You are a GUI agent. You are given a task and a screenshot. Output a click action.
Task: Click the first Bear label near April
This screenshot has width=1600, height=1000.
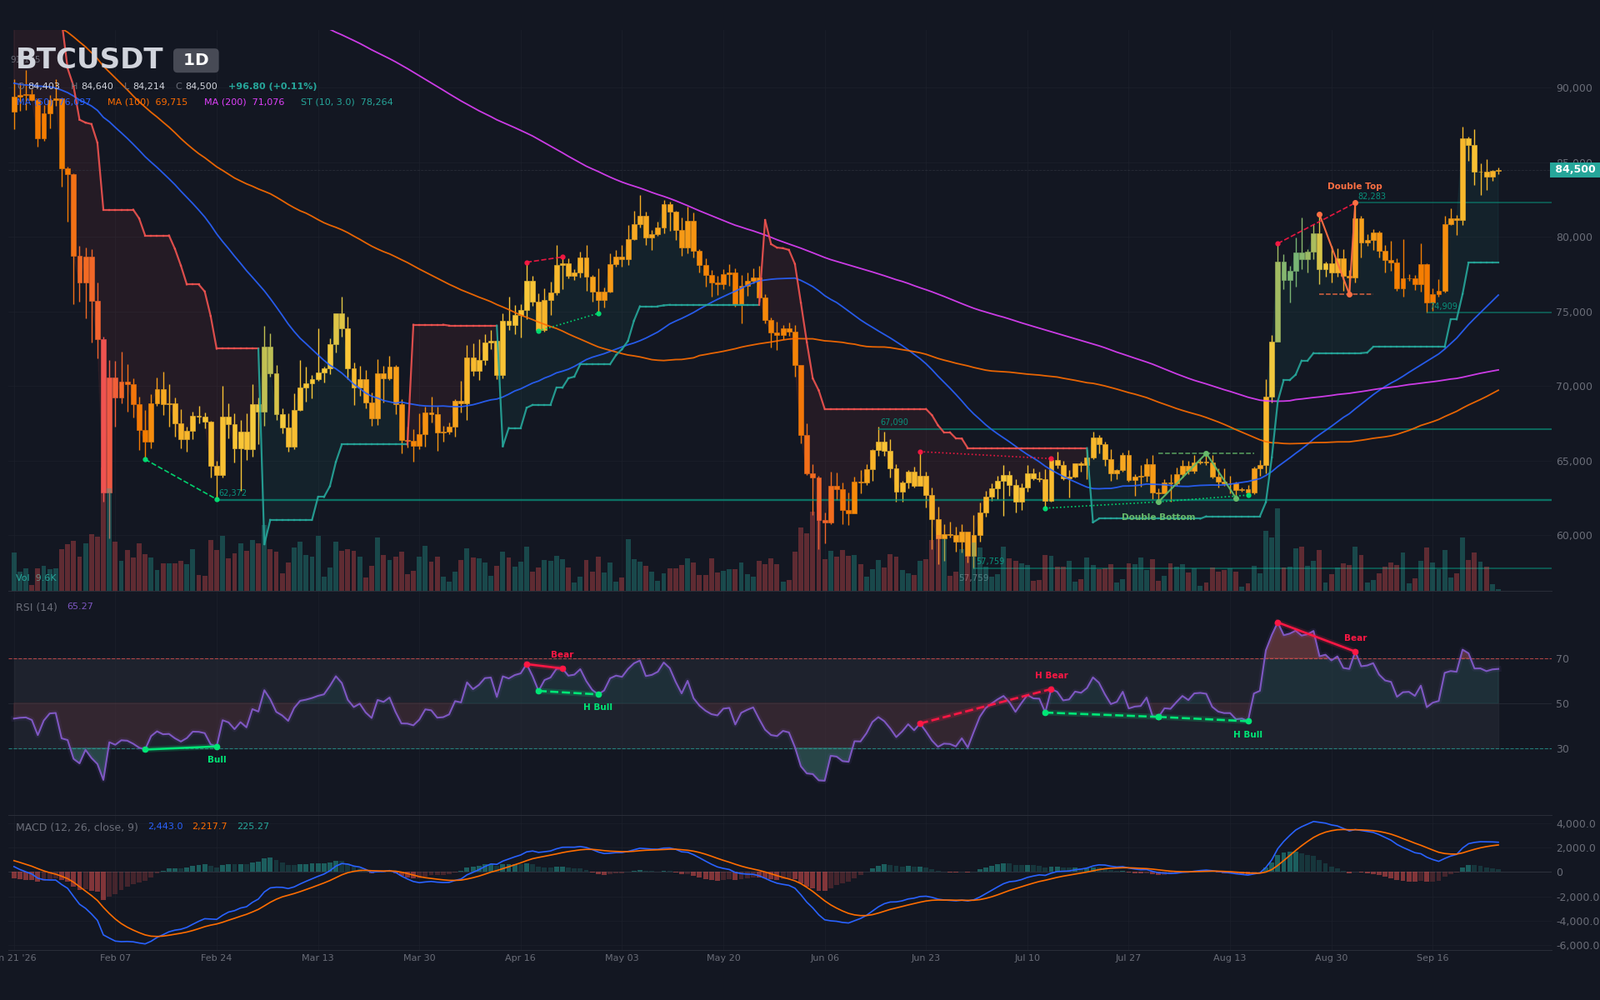pyautogui.click(x=562, y=655)
